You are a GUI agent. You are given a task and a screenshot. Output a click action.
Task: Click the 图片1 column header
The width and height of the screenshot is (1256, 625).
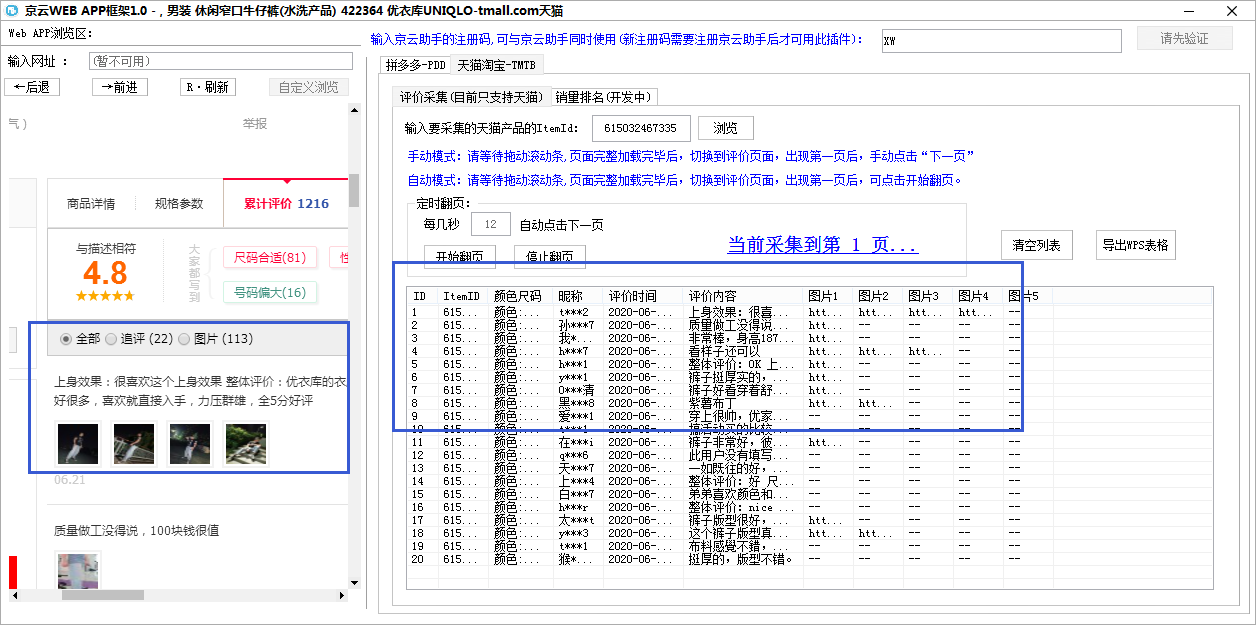point(830,296)
